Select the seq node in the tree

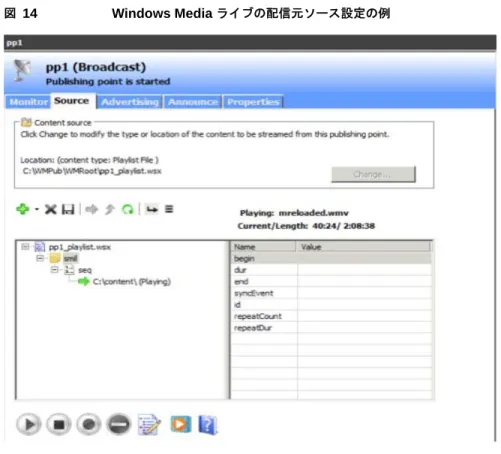(85, 270)
